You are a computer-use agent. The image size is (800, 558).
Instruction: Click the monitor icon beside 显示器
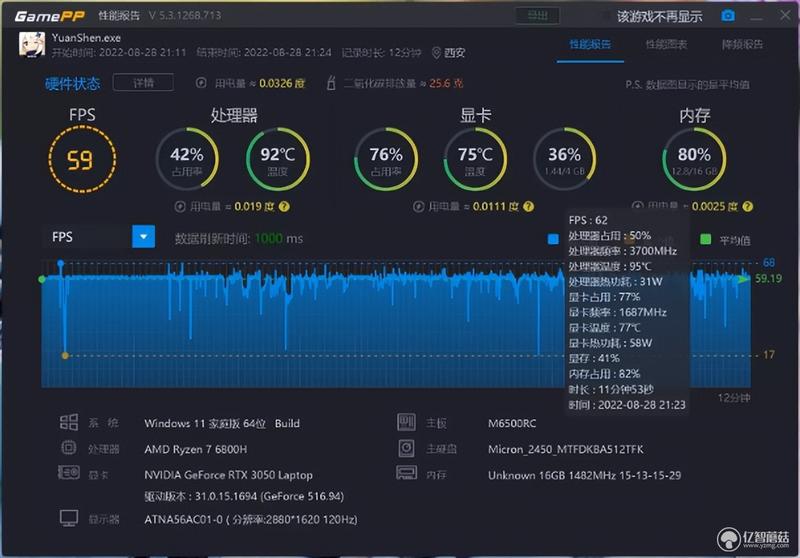[69, 518]
